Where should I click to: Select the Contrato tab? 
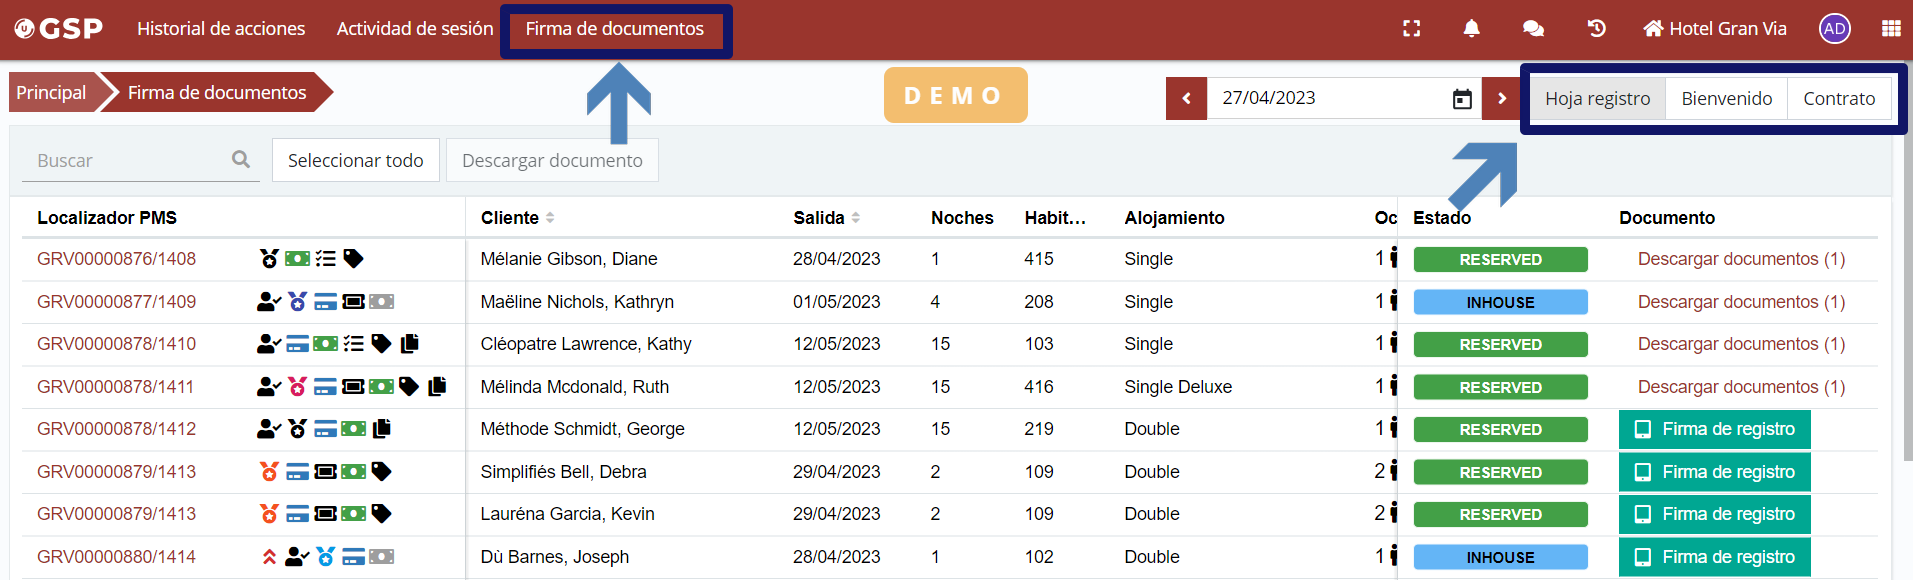pos(1838,99)
